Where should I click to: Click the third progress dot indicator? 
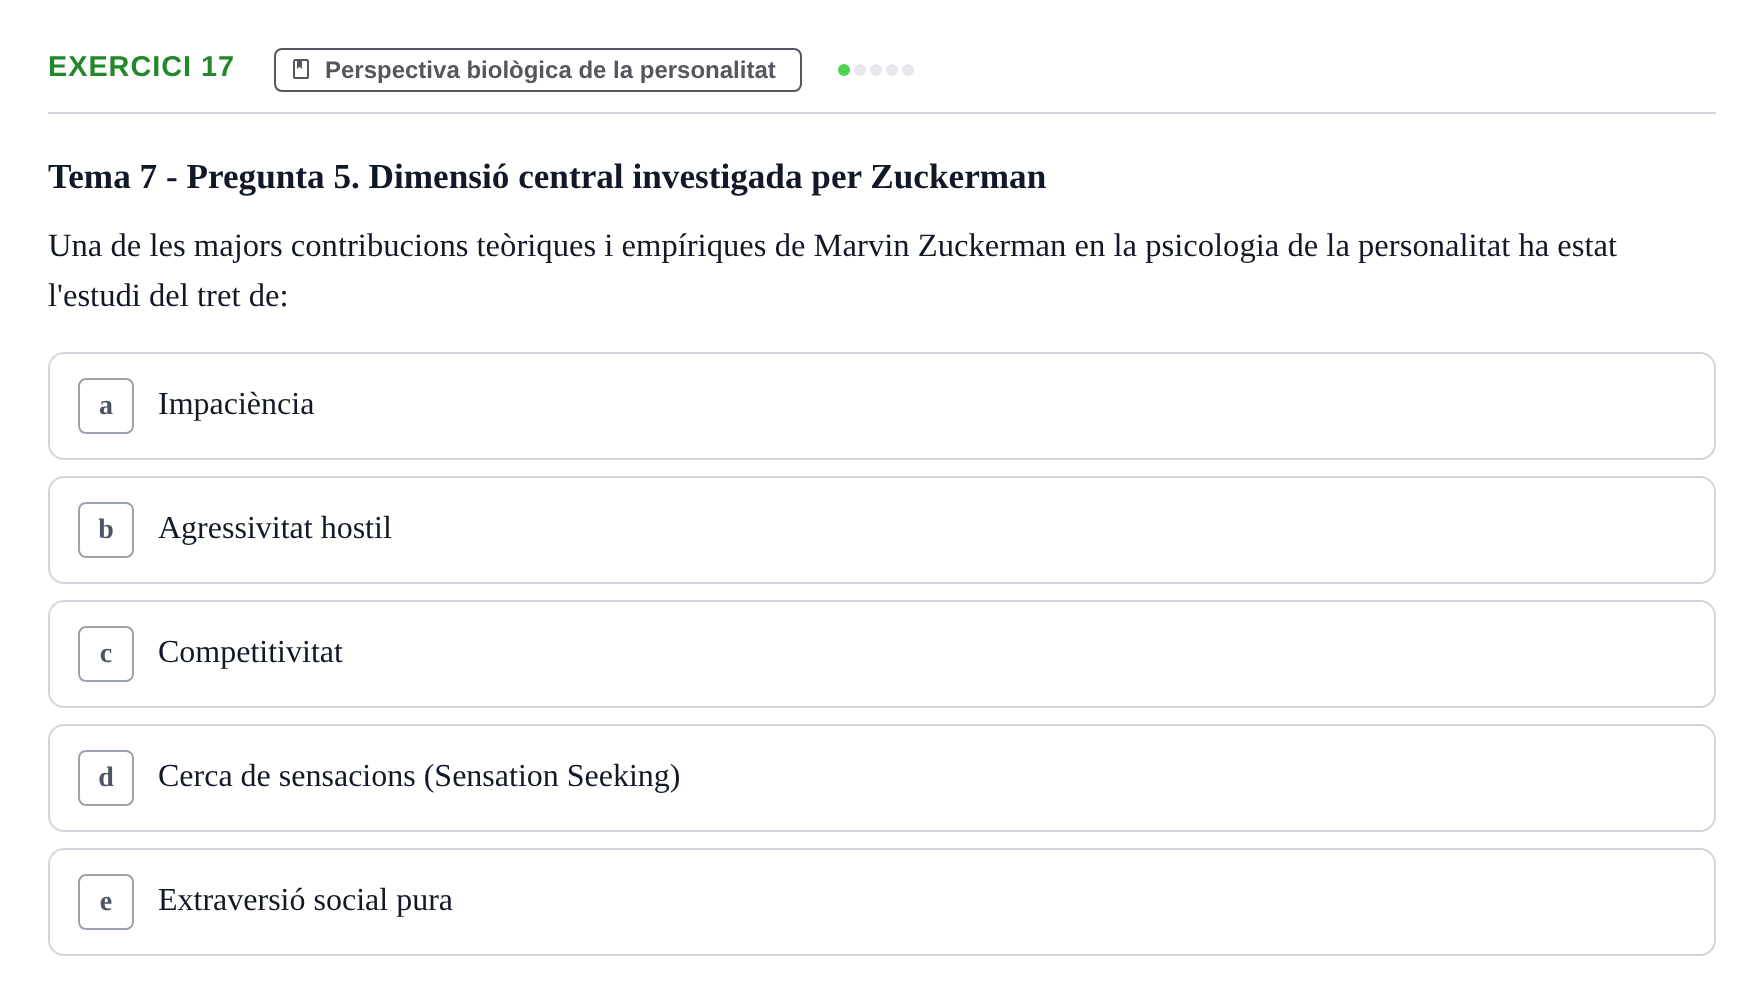(876, 70)
